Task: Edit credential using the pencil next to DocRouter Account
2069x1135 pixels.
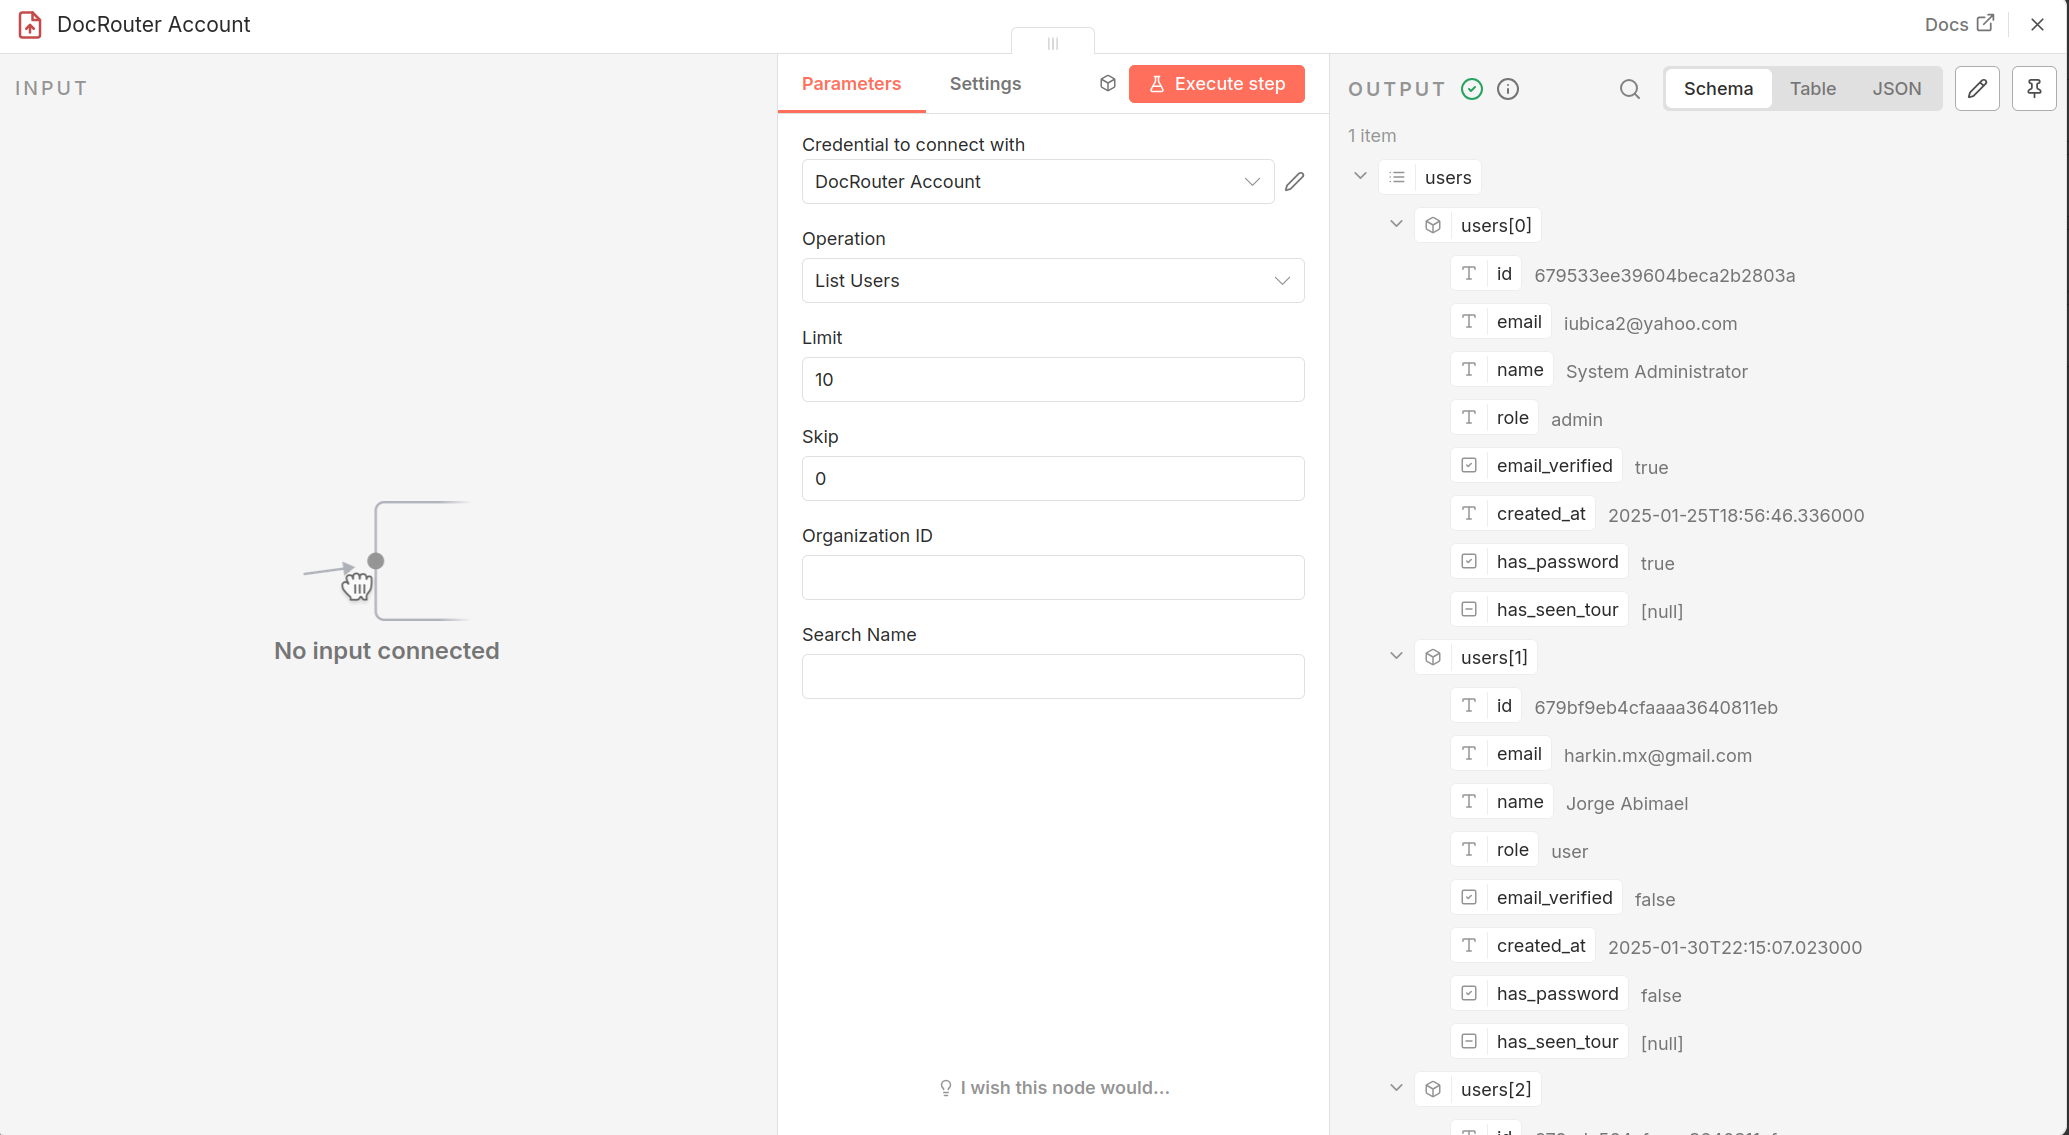Action: pos(1295,181)
